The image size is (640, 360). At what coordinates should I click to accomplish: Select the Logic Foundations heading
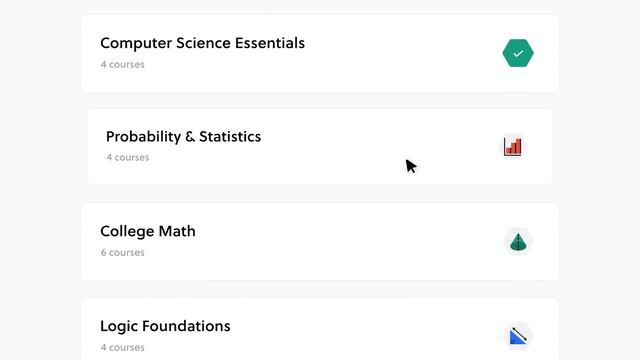point(165,326)
